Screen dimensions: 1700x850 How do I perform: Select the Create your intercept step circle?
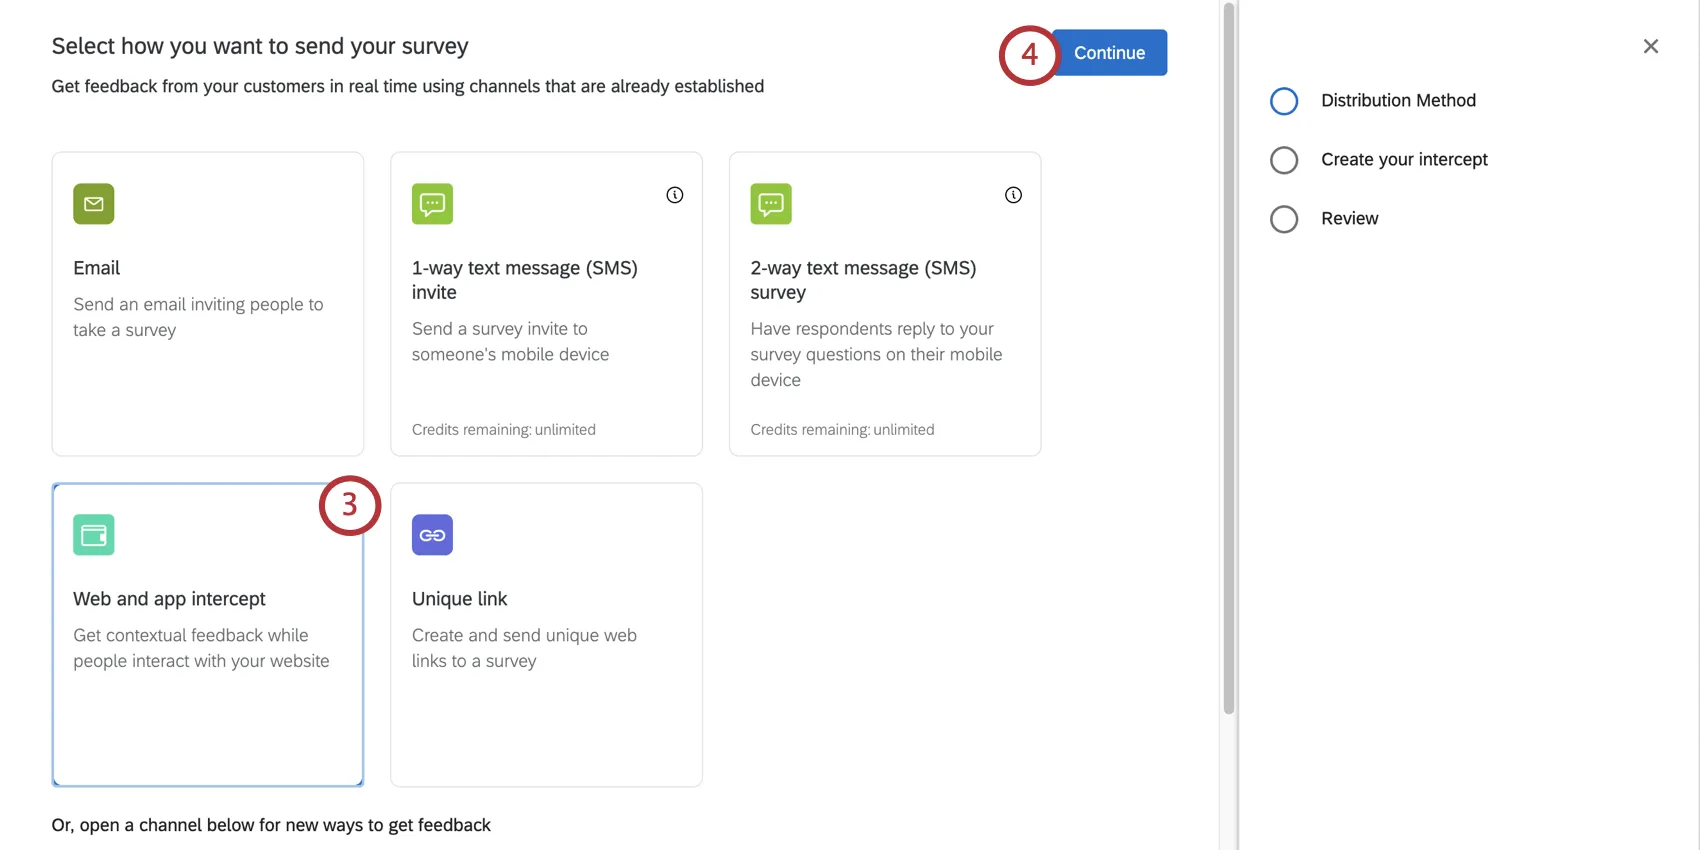[x=1284, y=160]
